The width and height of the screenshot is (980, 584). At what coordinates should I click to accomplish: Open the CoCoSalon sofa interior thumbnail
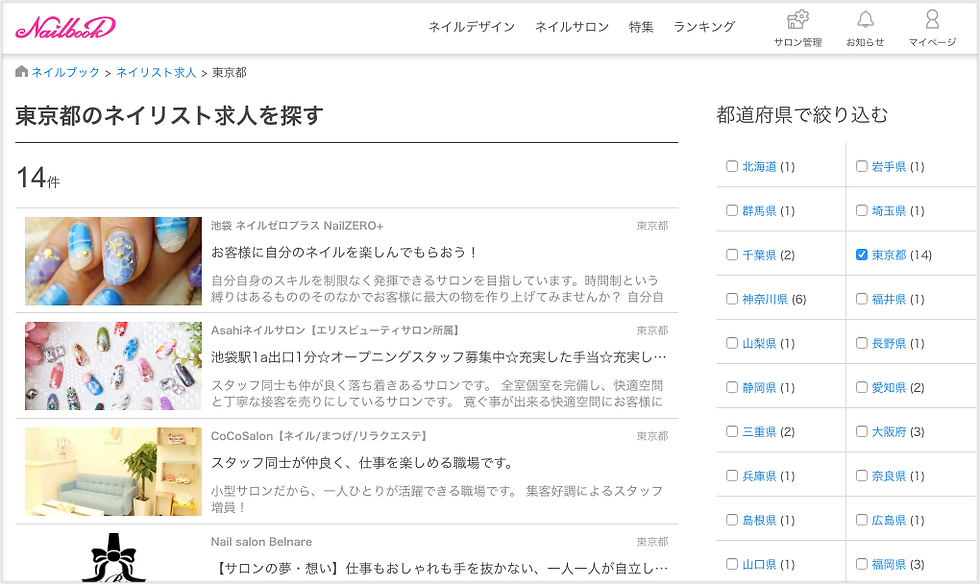(x=113, y=471)
